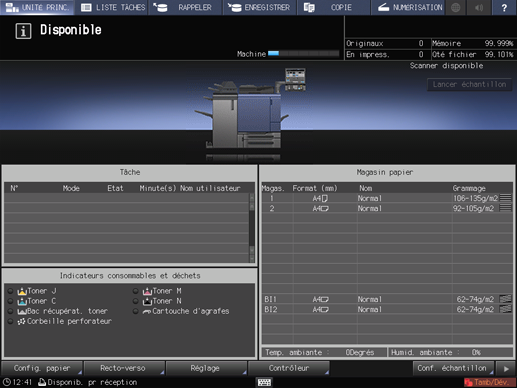The width and height of the screenshot is (517, 388).
Task: Click the right arrow next-page button
Action: (506, 369)
